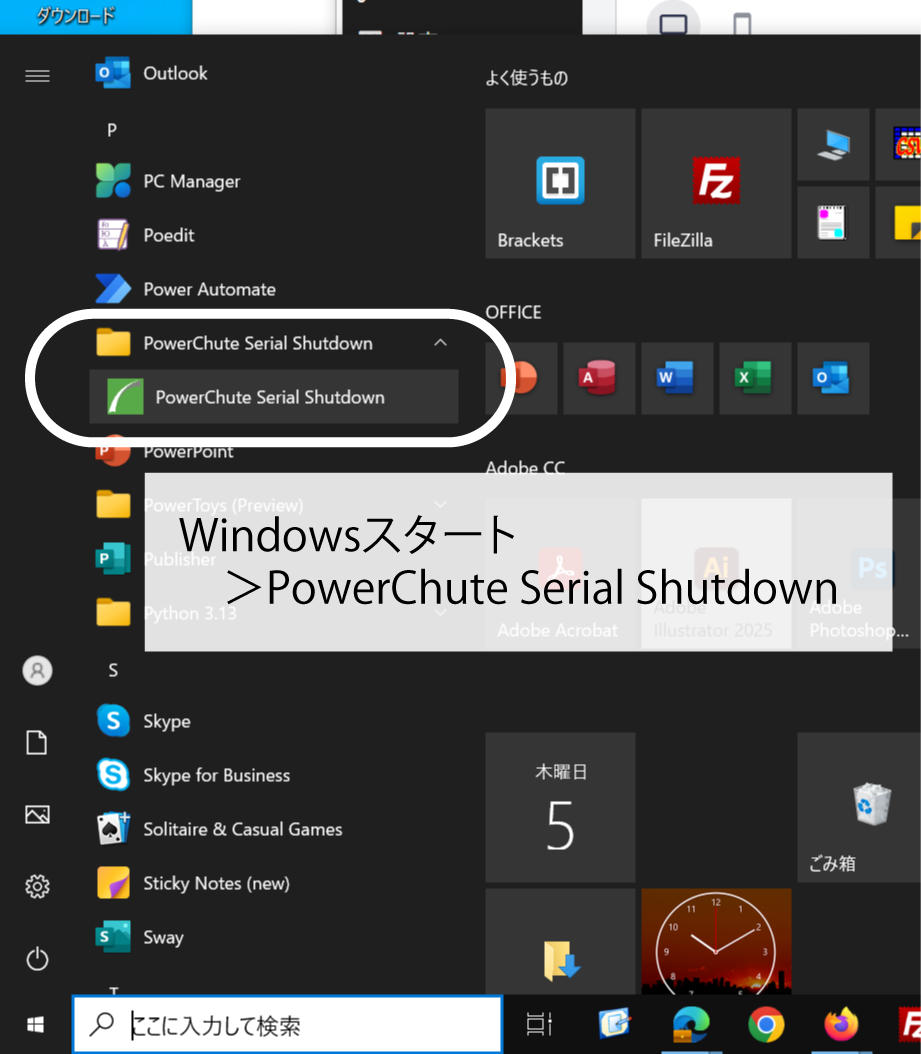The image size is (921, 1054).
Task: Click the ここに入力して検索 search box
Action: [x=288, y=1024]
